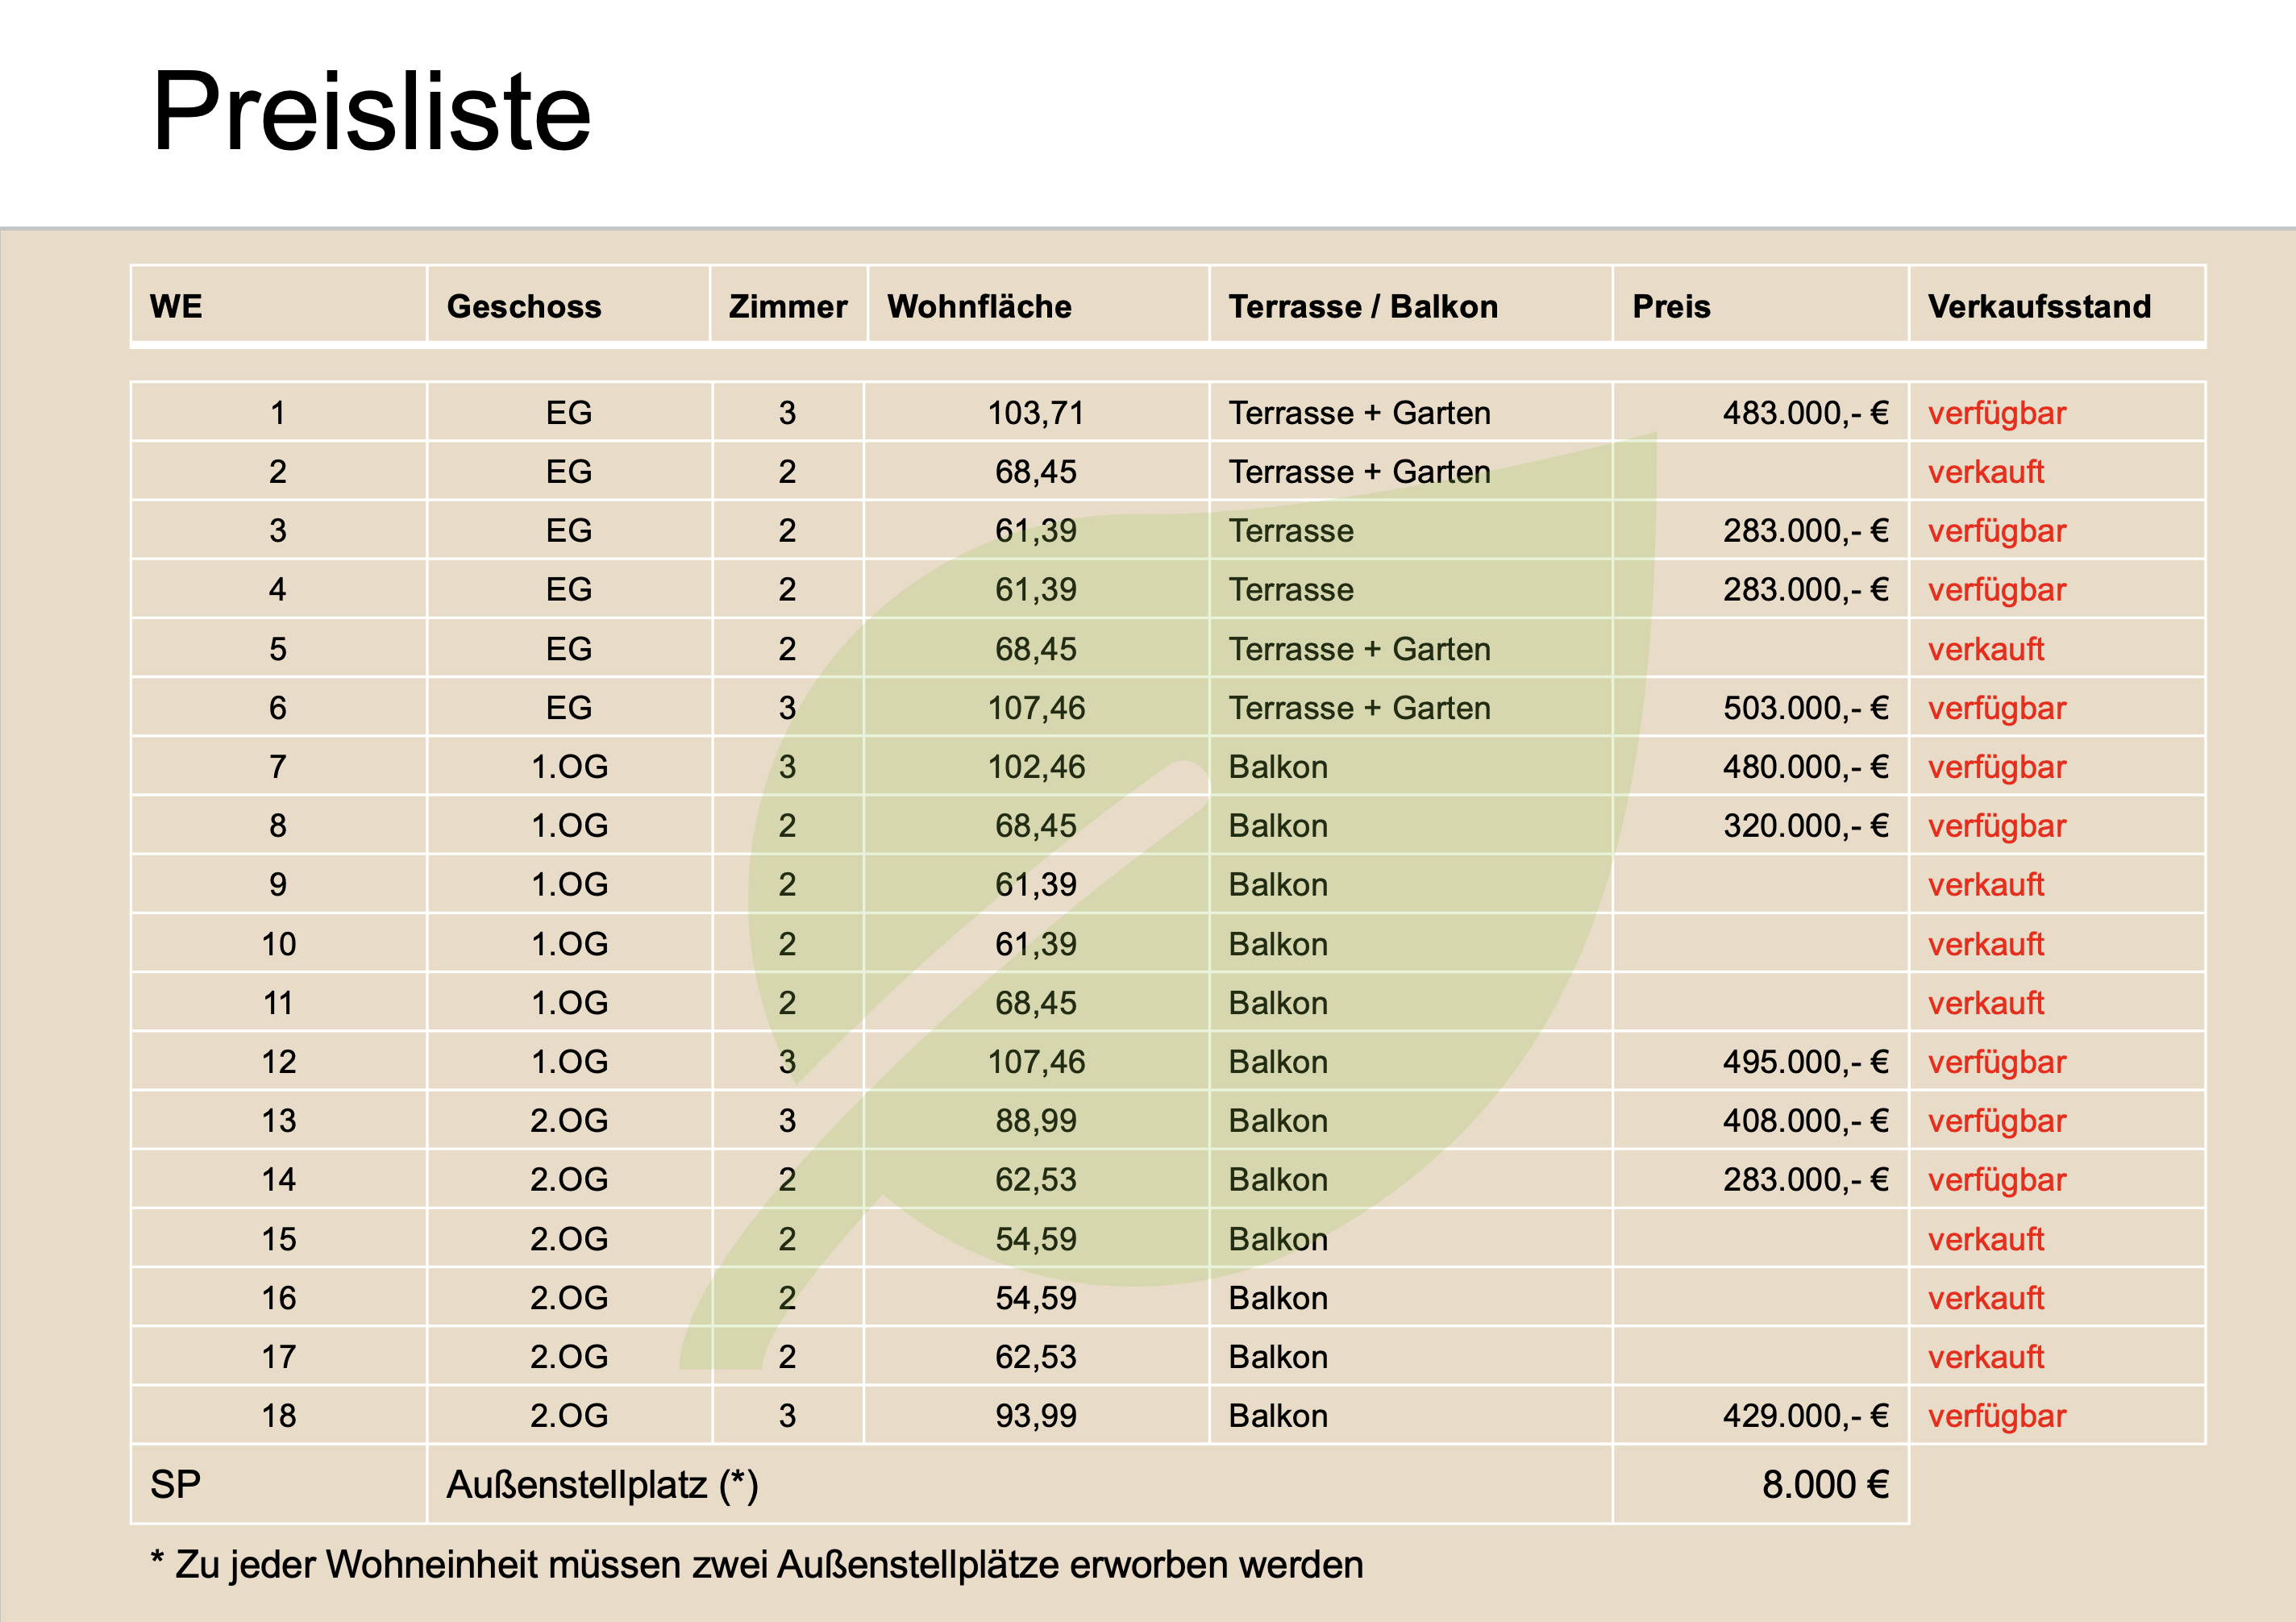Select the Verkaufsstand column header

[x=2039, y=306]
